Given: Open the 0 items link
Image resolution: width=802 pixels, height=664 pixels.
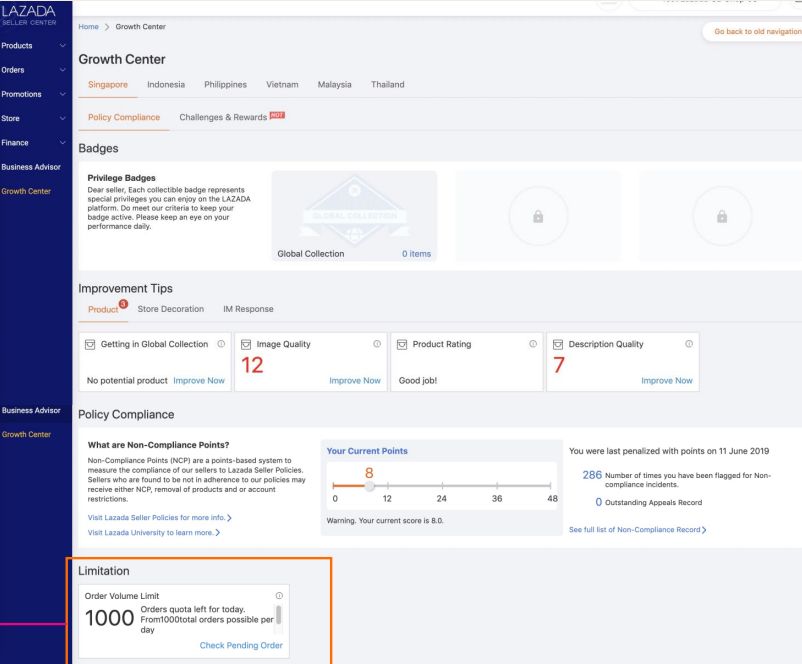Looking at the screenshot, I should [416, 254].
